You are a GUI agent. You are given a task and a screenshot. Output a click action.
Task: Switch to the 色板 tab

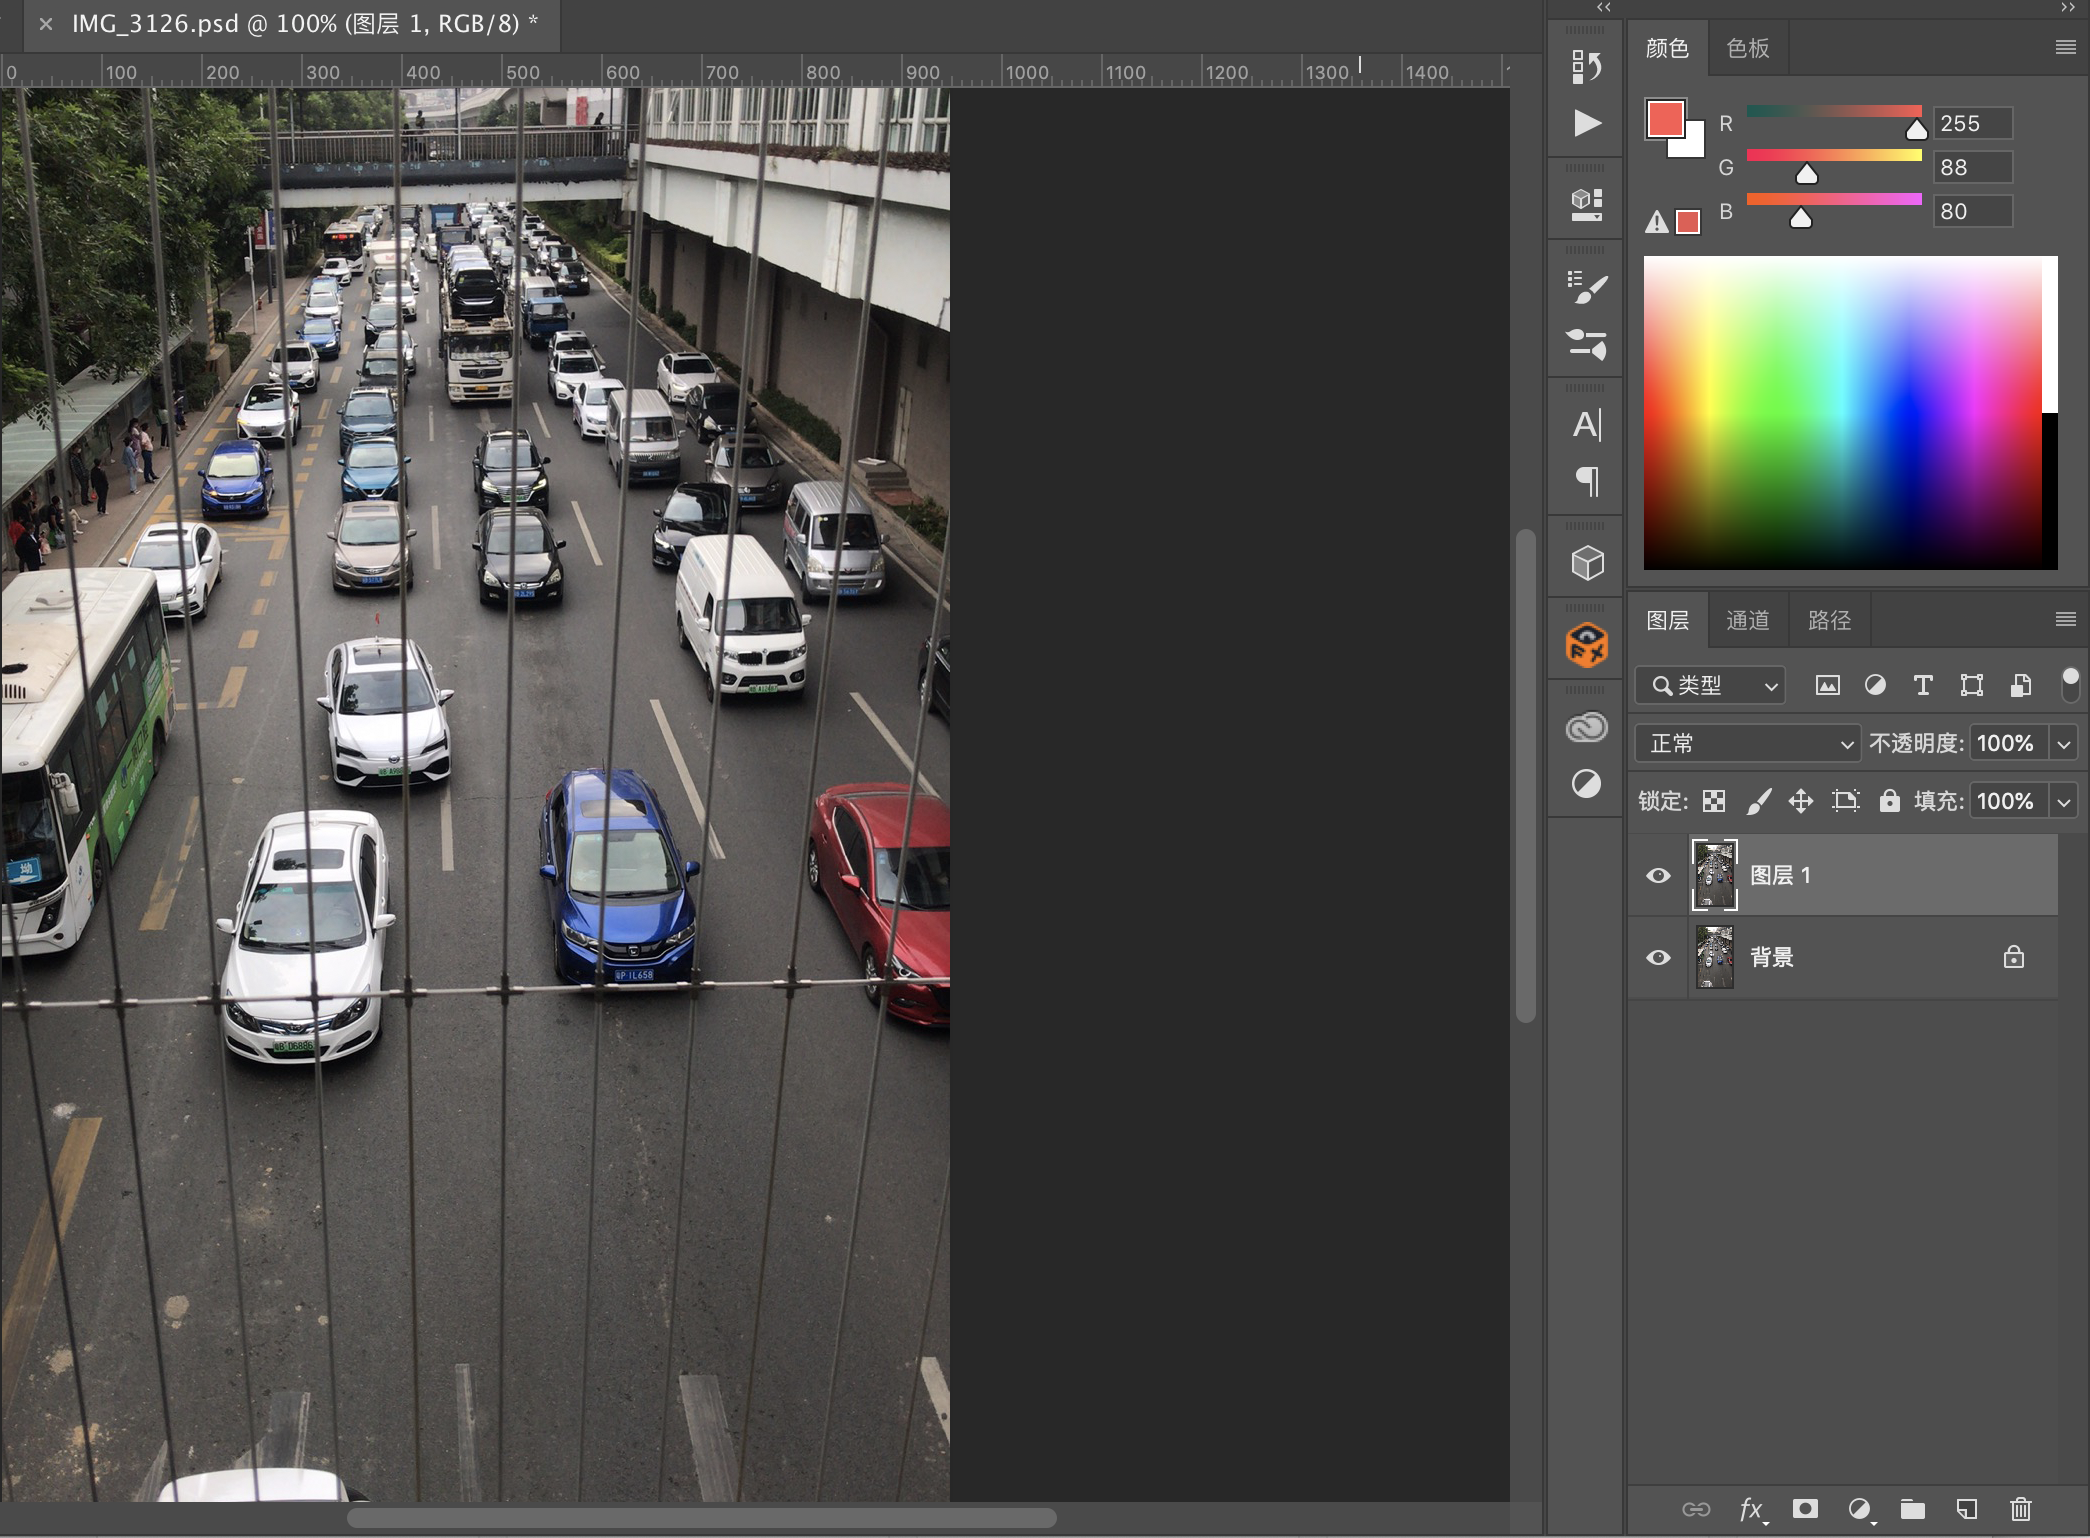point(1747,48)
